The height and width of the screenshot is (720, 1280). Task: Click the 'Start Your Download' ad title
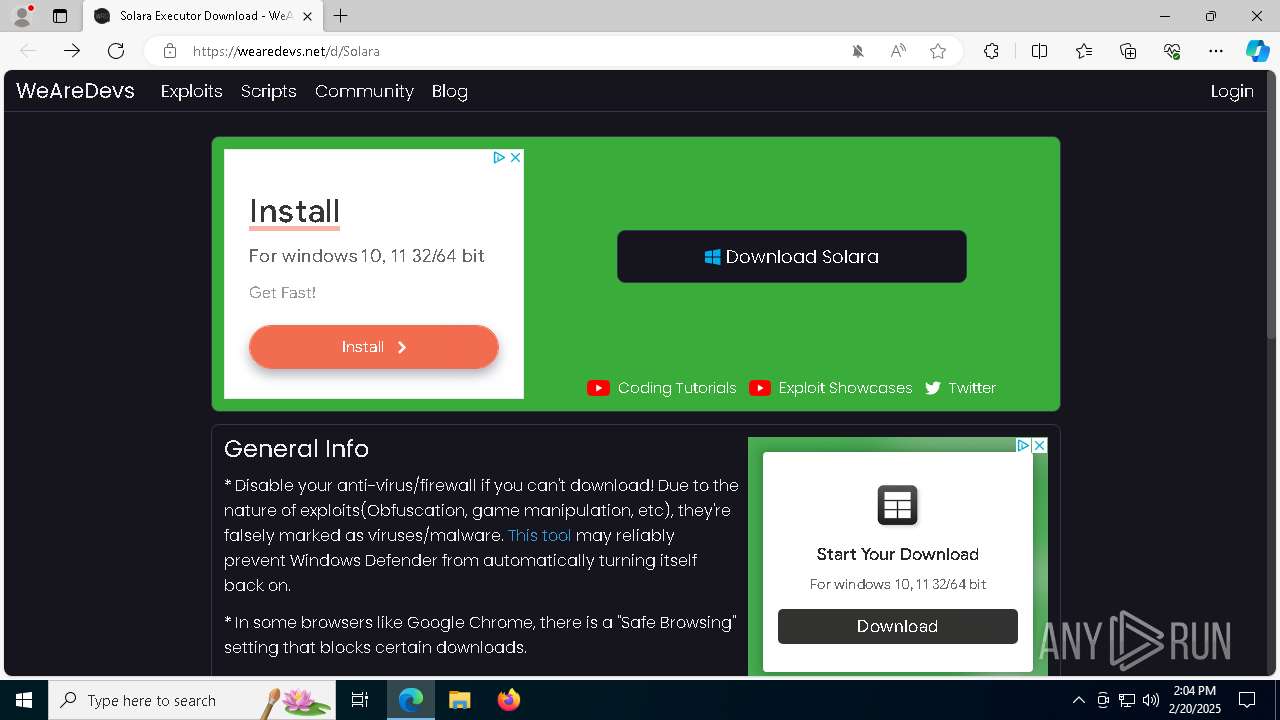897,554
